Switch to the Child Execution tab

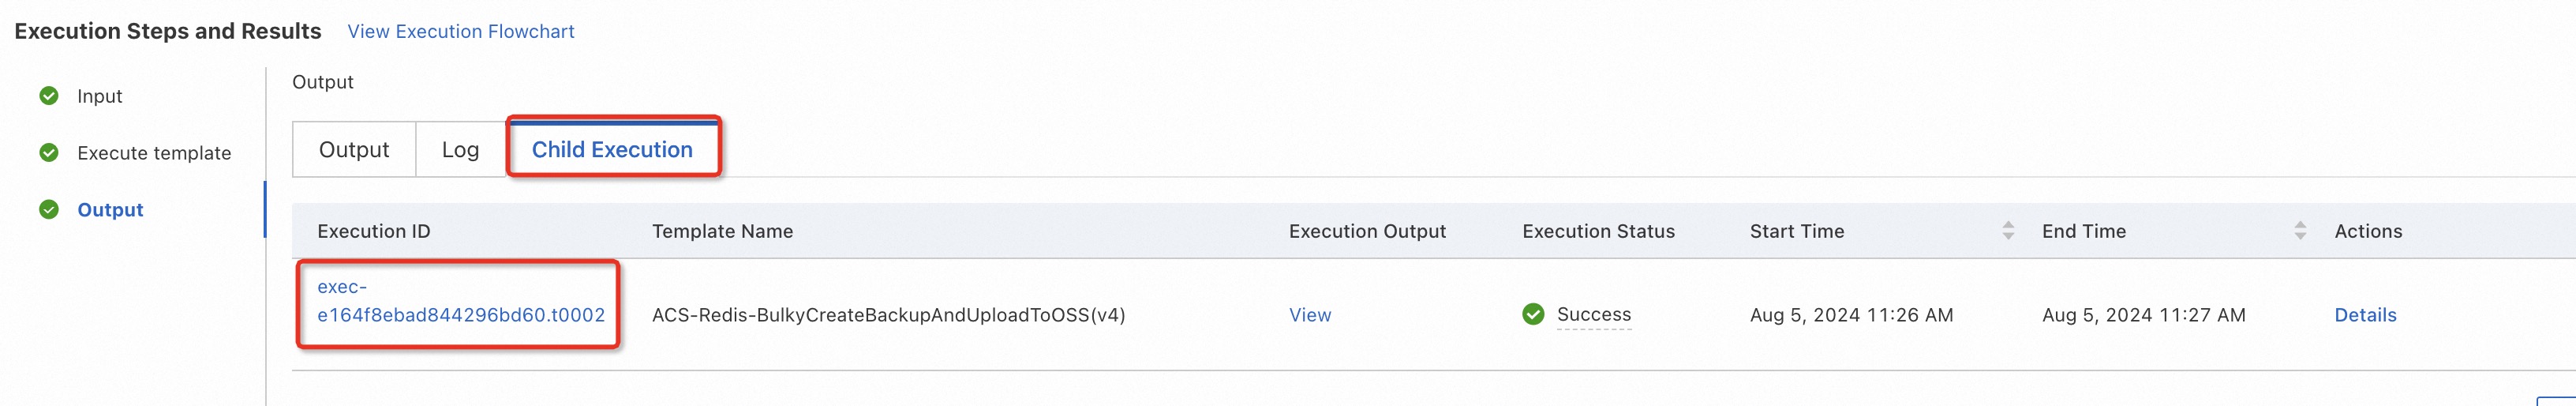(x=612, y=150)
